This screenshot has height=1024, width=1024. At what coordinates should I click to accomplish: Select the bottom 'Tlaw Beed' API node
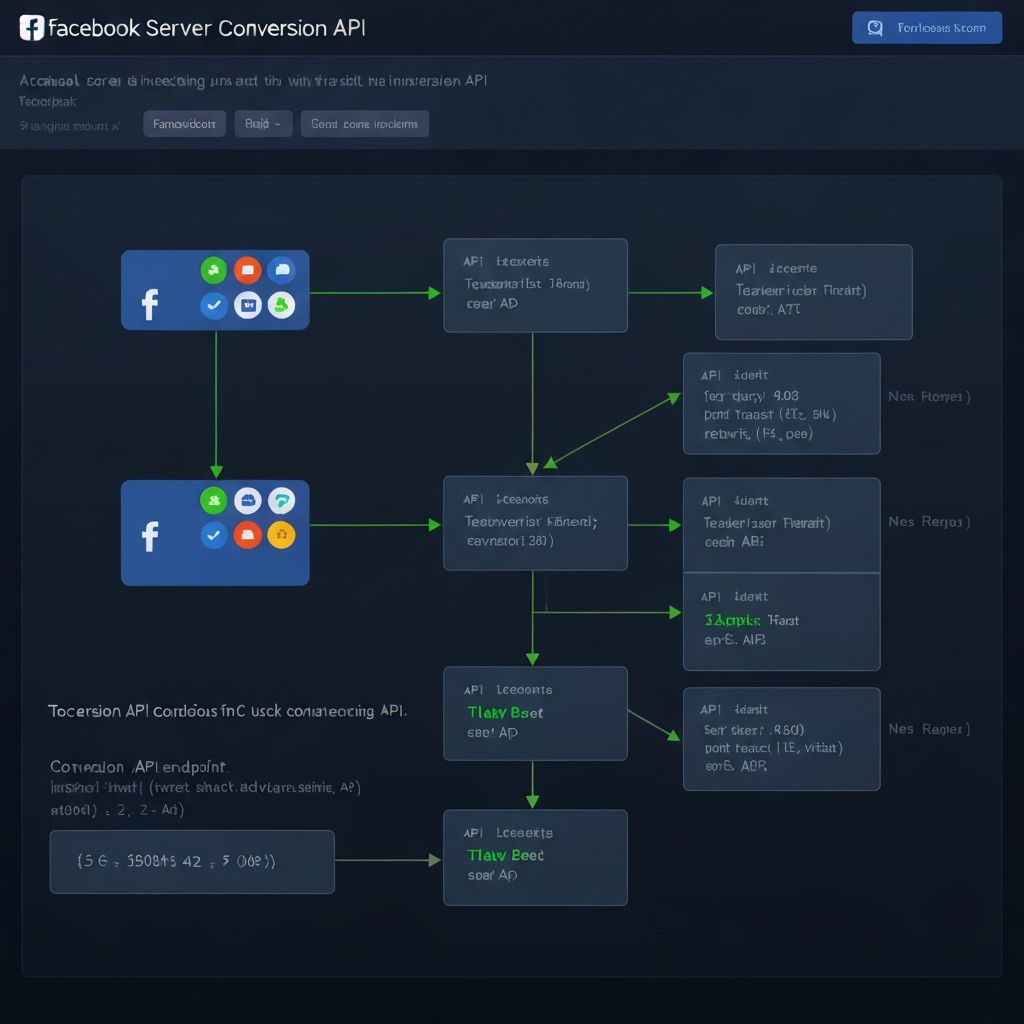point(535,857)
